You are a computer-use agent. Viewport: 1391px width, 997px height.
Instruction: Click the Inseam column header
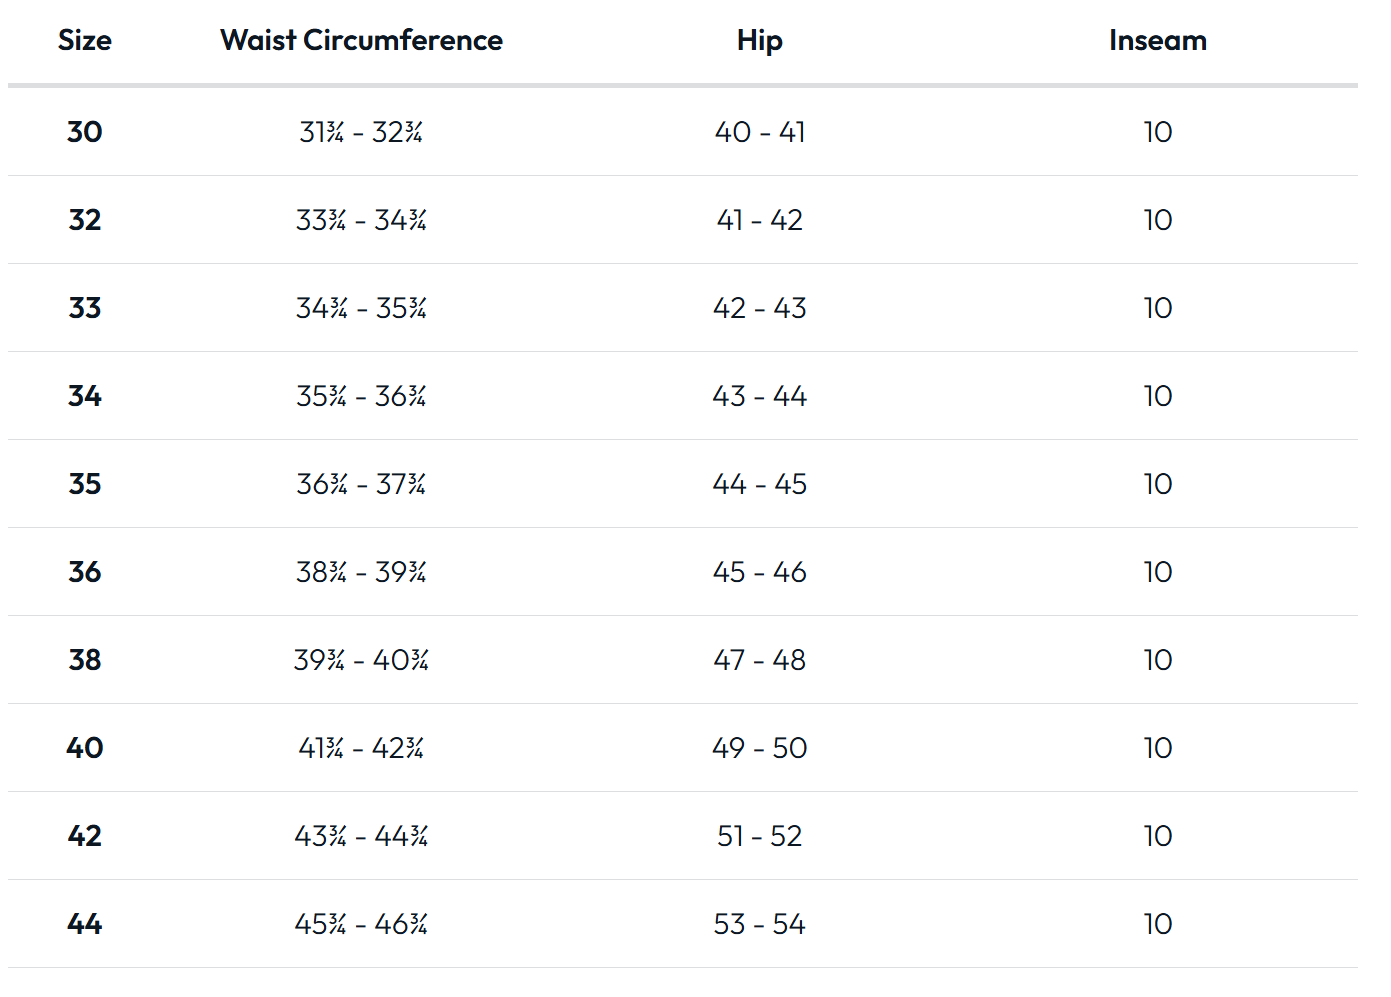[1158, 40]
